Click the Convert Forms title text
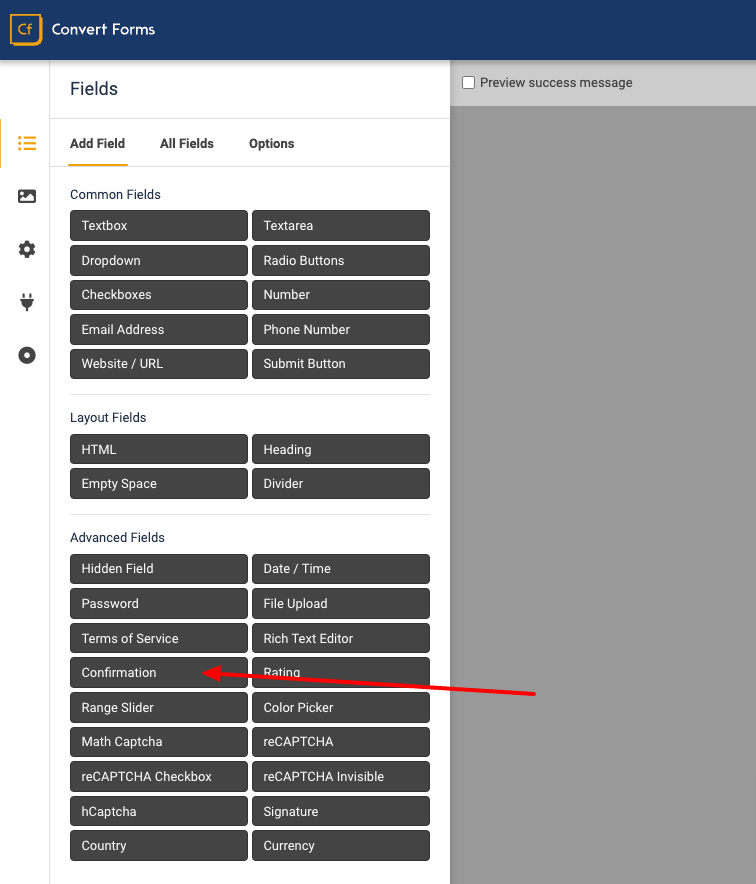This screenshot has width=756, height=884. coord(103,29)
